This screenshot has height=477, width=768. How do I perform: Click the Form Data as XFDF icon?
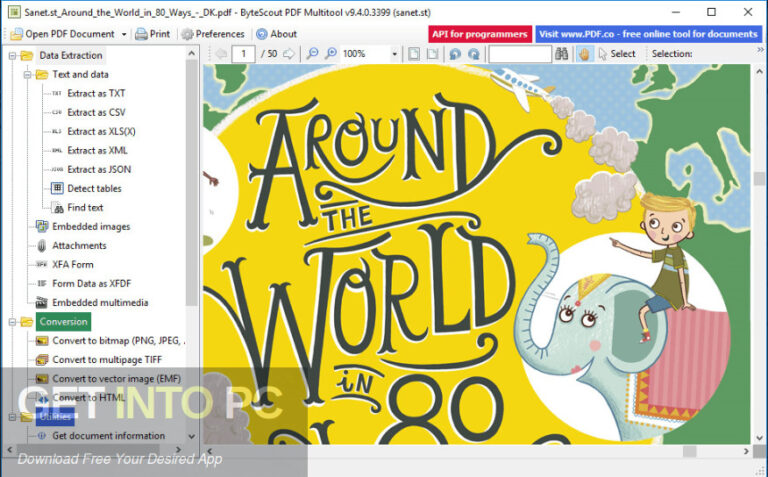tap(42, 284)
